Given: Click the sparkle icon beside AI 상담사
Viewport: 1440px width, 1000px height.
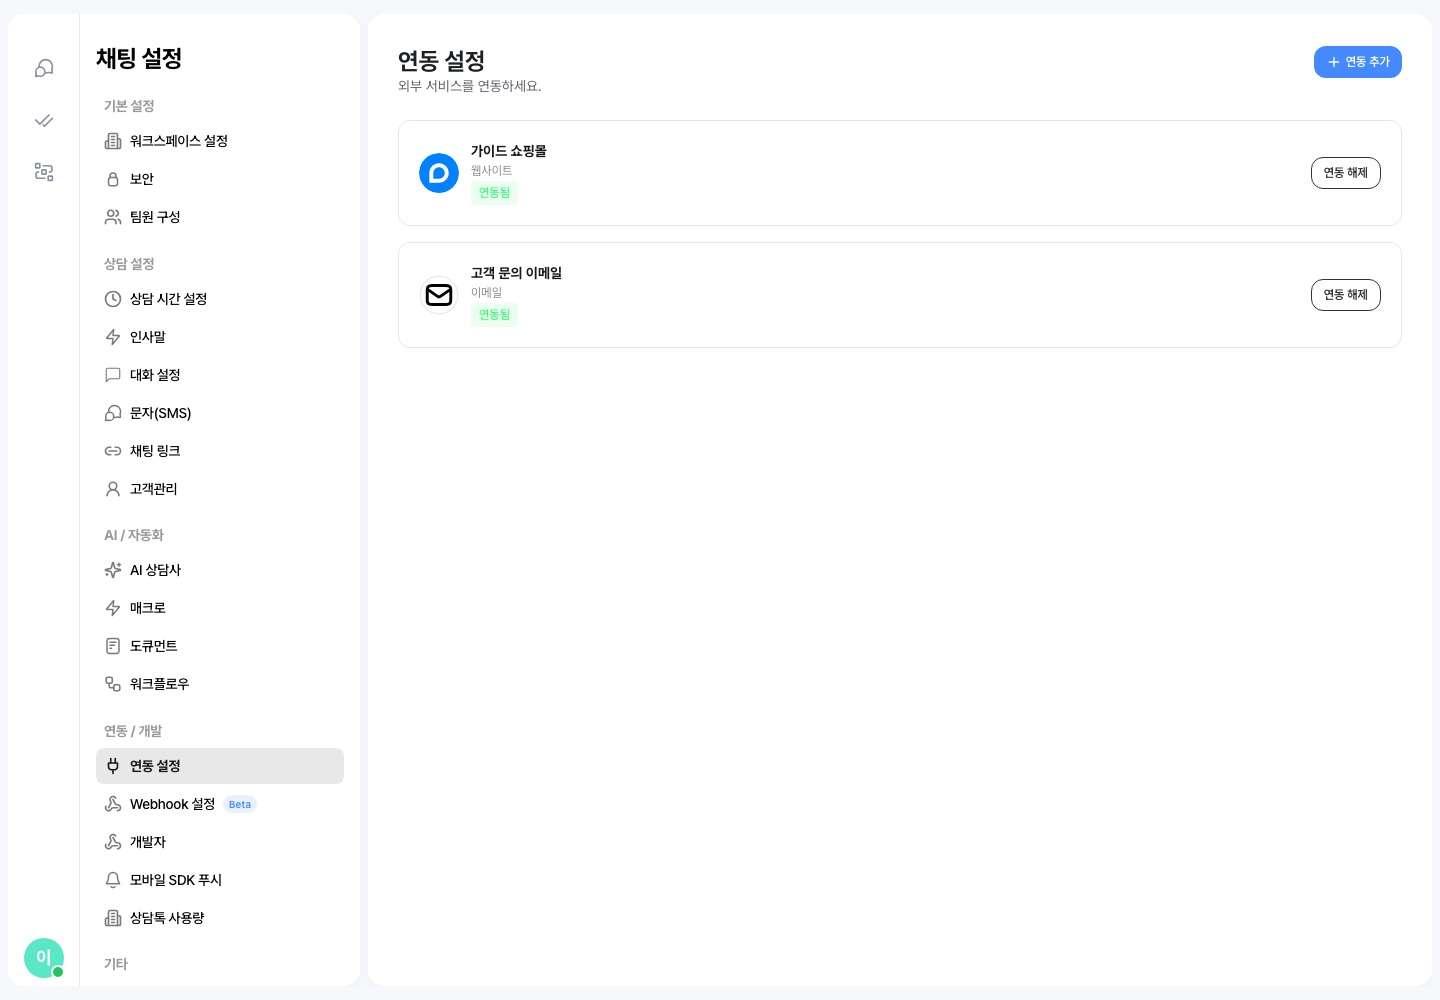Looking at the screenshot, I should pos(113,570).
